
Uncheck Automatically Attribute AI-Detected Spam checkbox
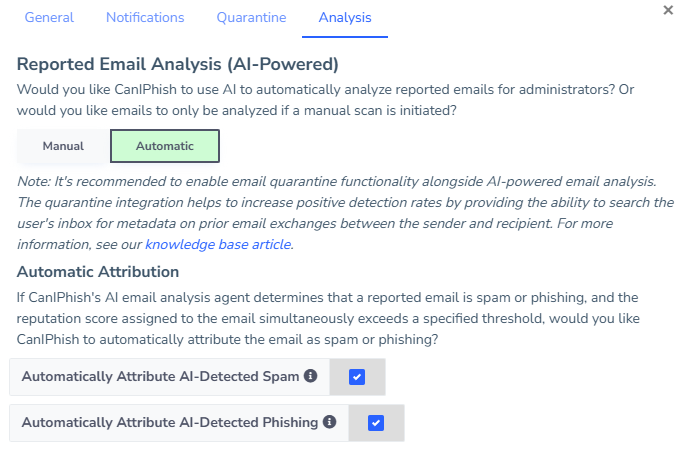(357, 377)
